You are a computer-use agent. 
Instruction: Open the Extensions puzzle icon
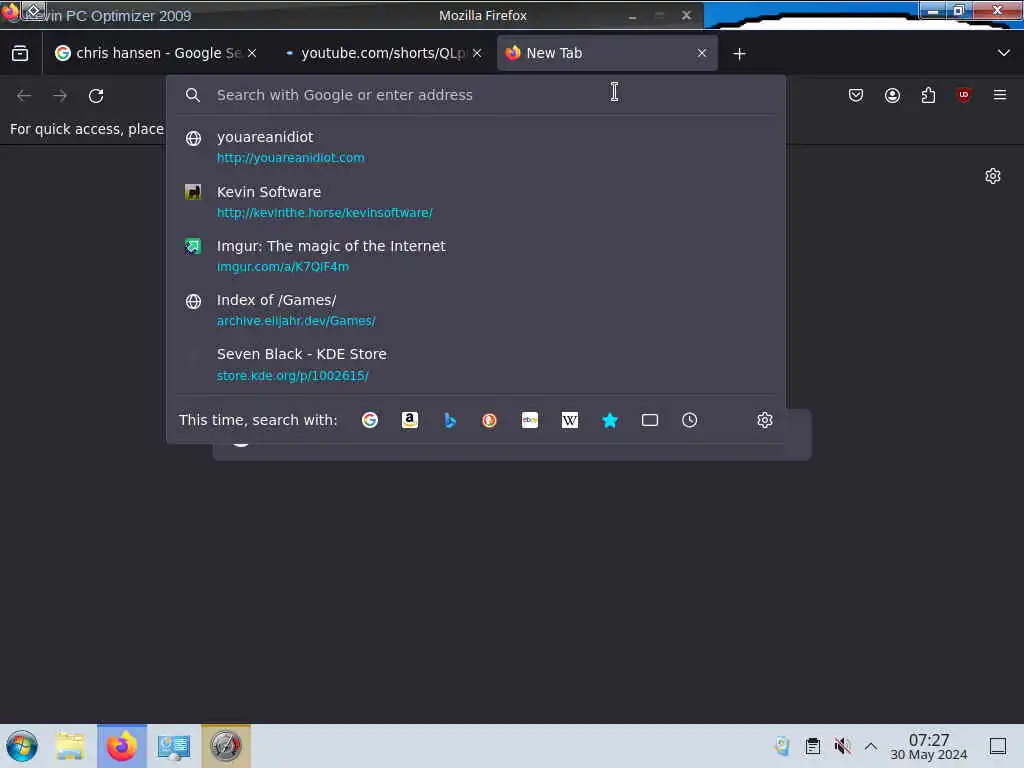click(x=928, y=95)
